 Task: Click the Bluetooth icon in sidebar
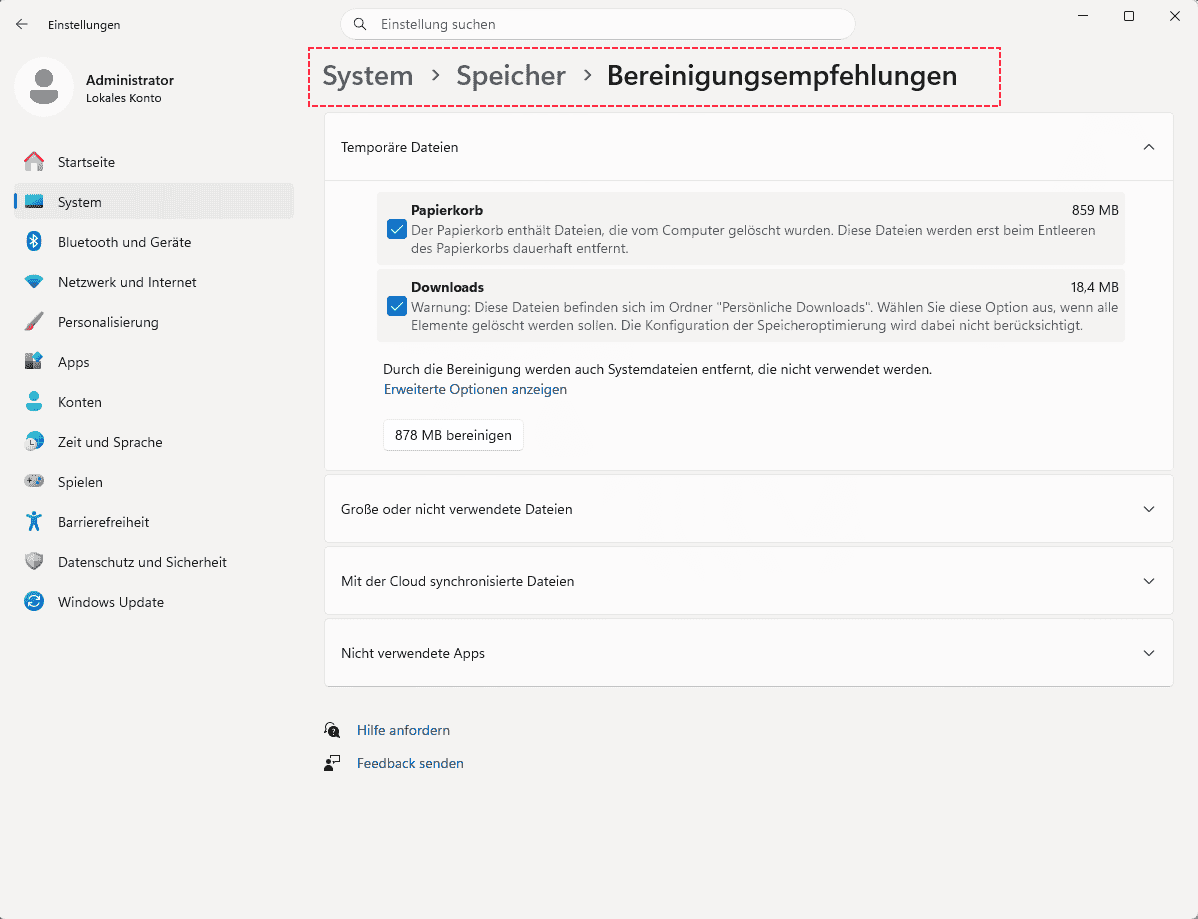34,241
